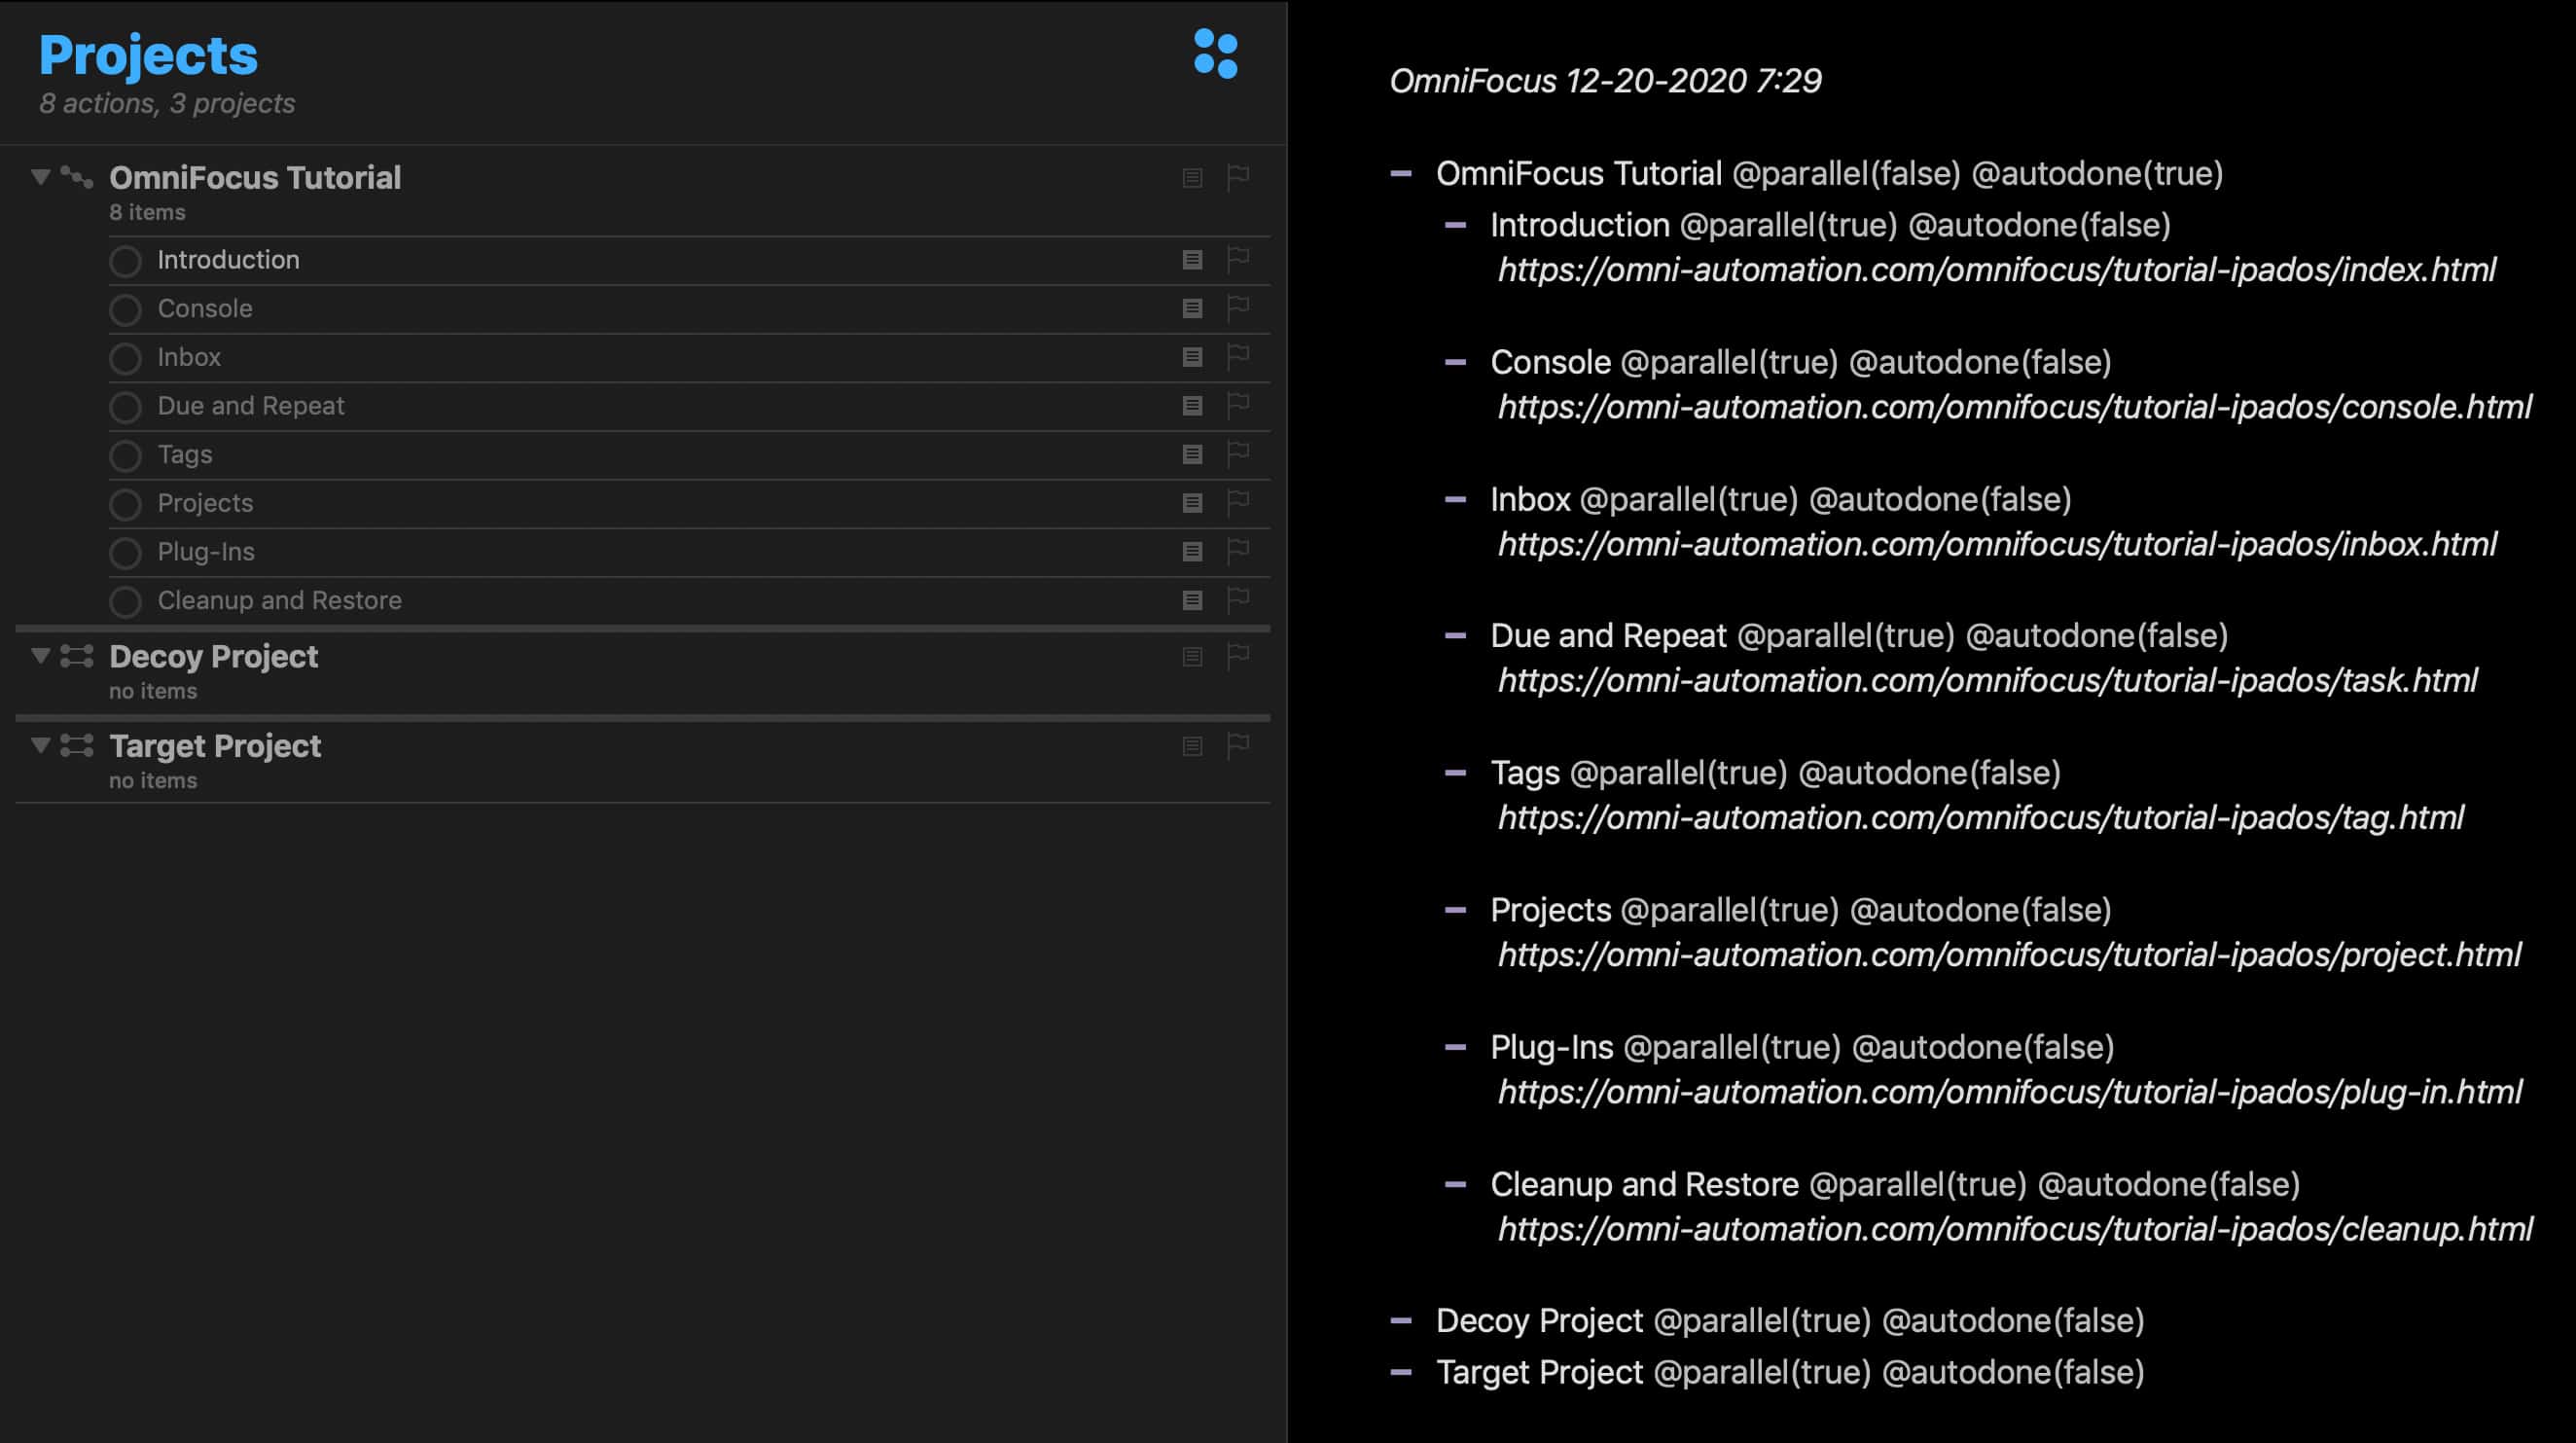The width and height of the screenshot is (2576, 1443).
Task: Select the OmniFocus Tutorial project title
Action: click(x=255, y=177)
